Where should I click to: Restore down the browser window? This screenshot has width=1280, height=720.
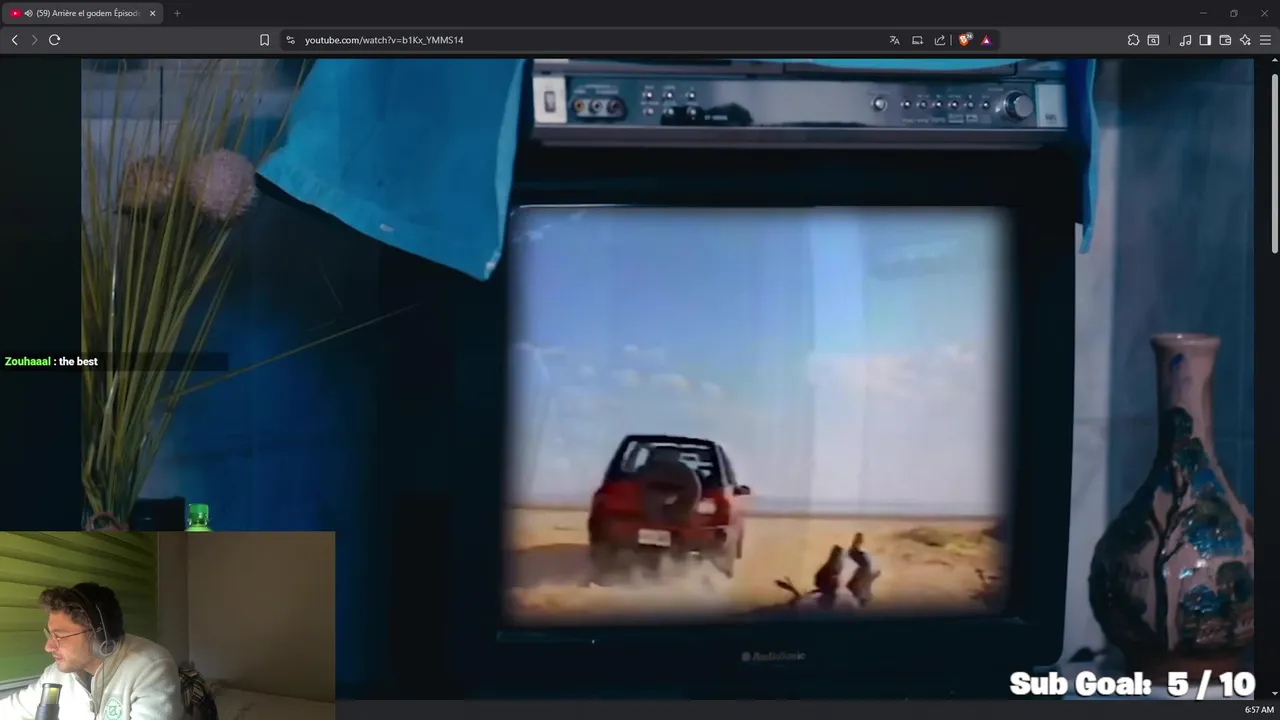[1233, 13]
